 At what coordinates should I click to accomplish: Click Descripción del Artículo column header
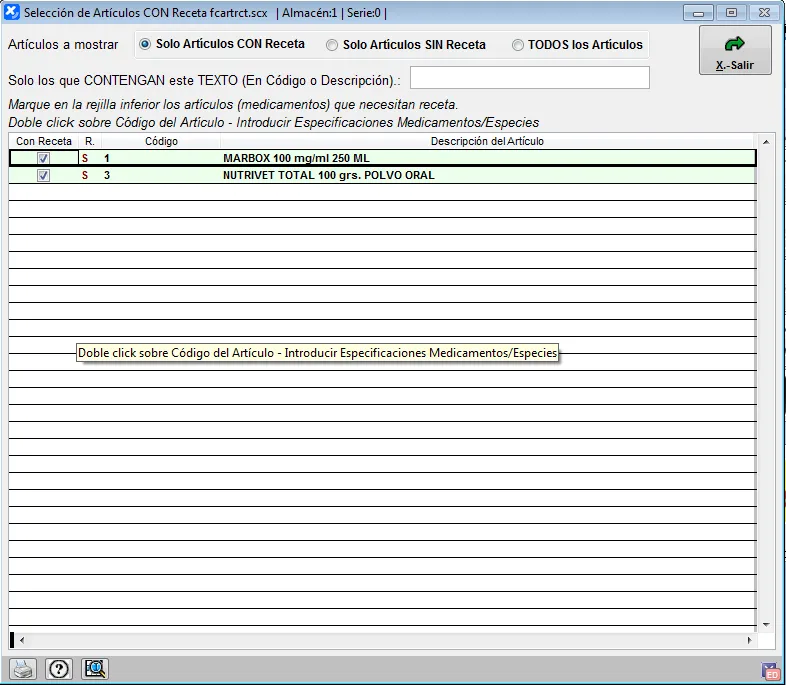487,142
